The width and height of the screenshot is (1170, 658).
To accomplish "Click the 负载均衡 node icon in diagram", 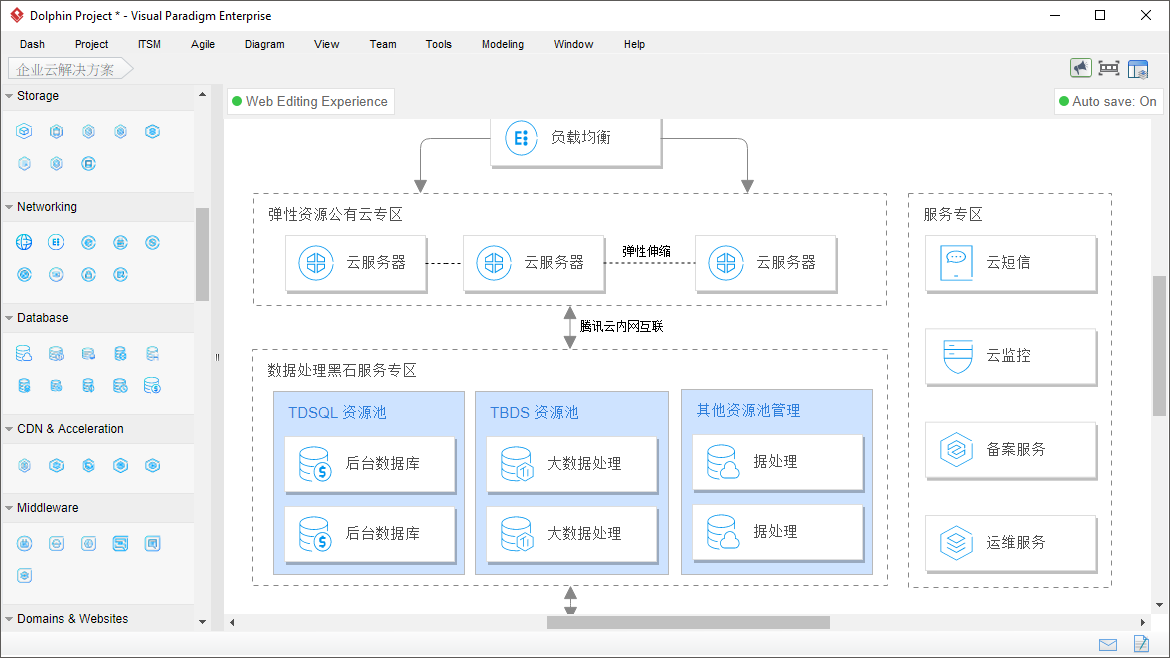I will point(521,138).
